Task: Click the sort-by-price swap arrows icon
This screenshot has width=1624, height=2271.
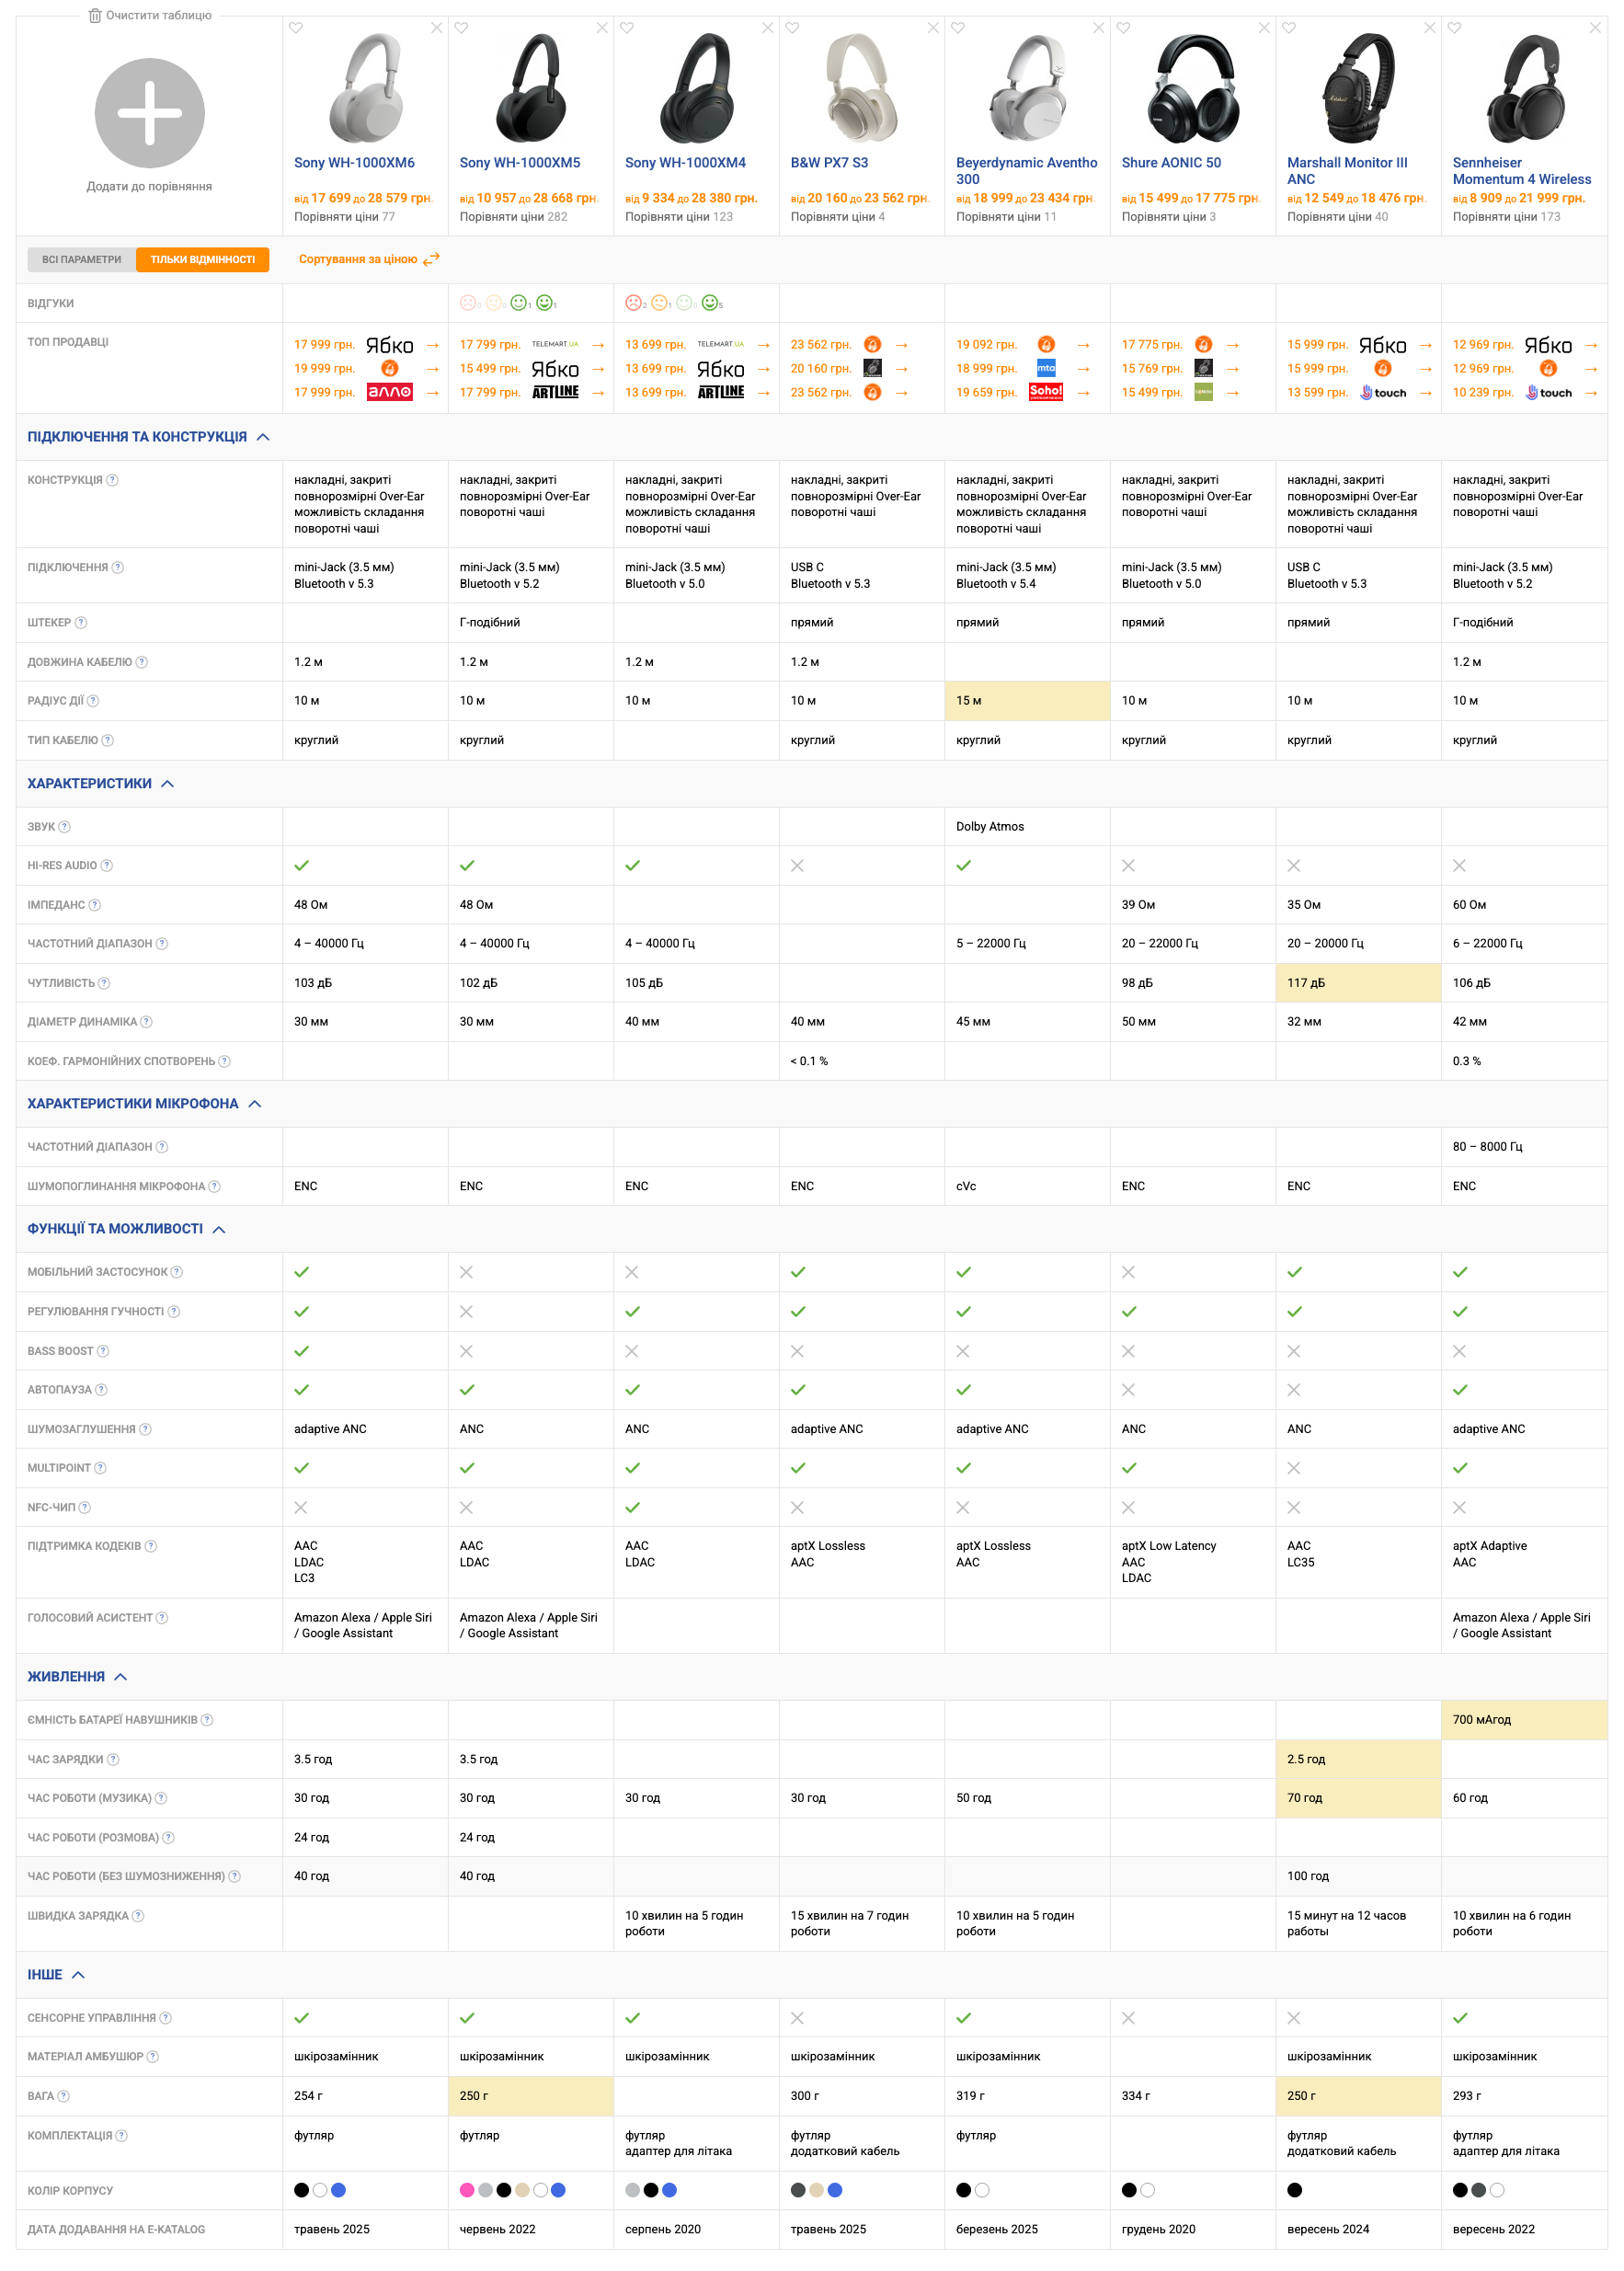Action: click(x=431, y=259)
